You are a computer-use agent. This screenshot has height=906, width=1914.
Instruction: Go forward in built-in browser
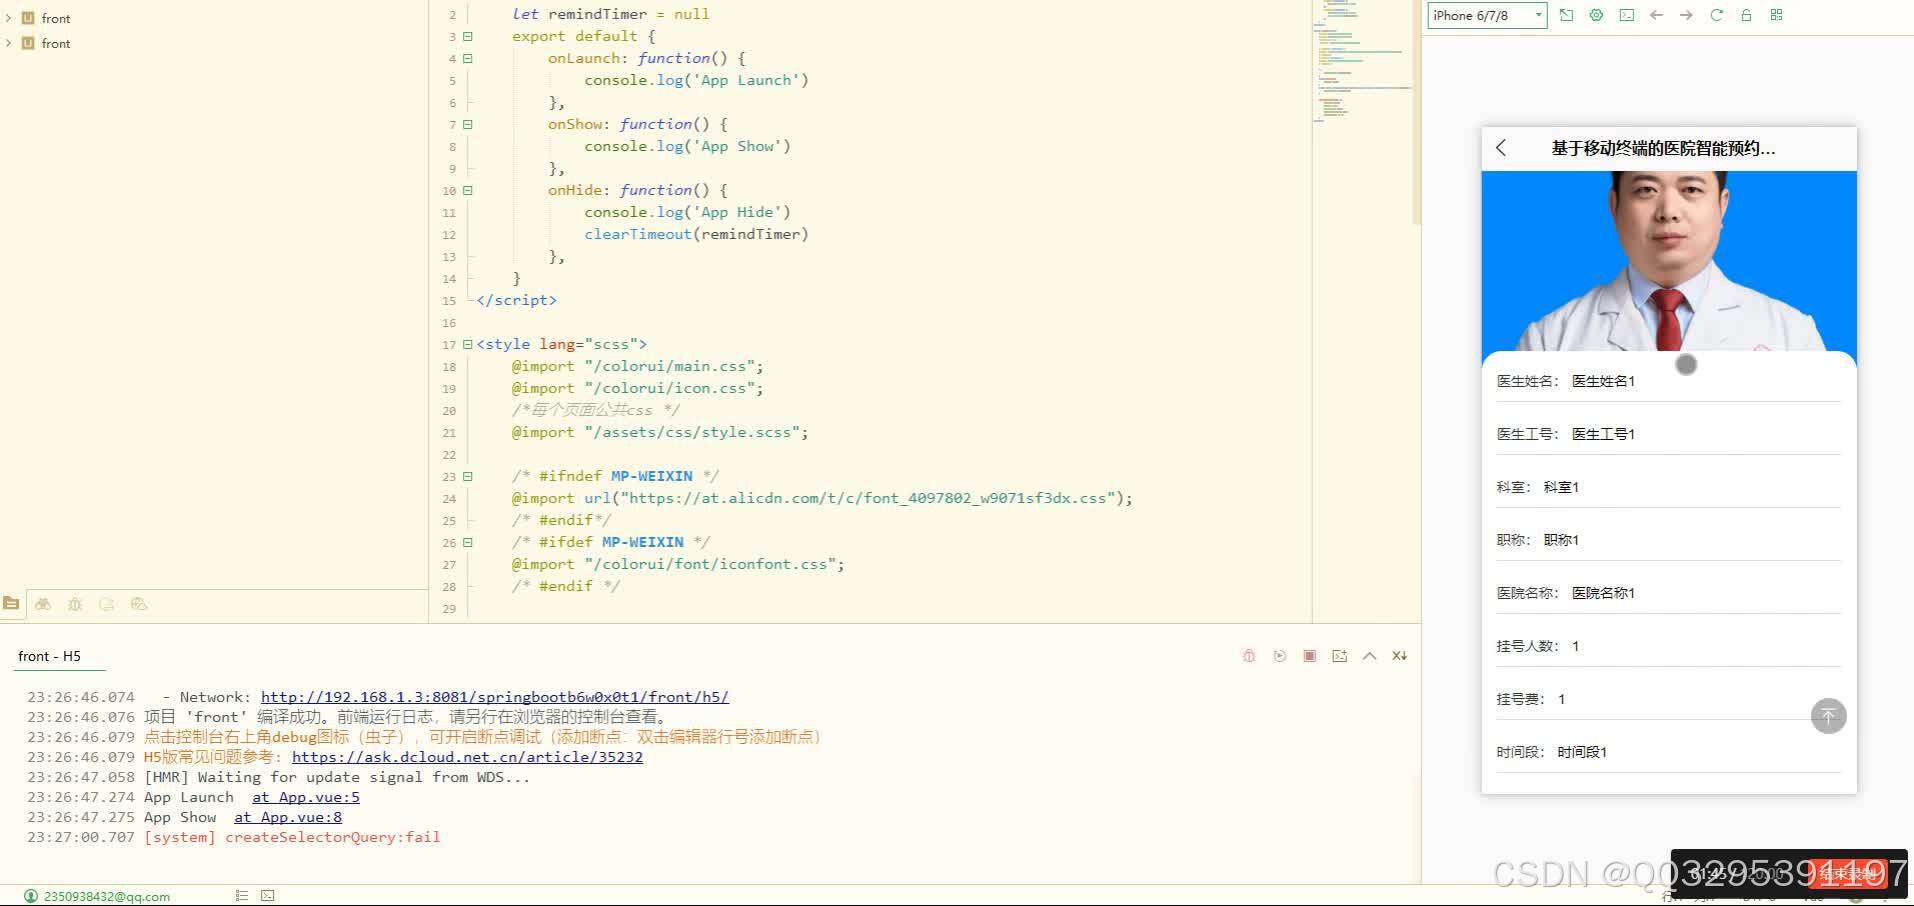[1686, 15]
